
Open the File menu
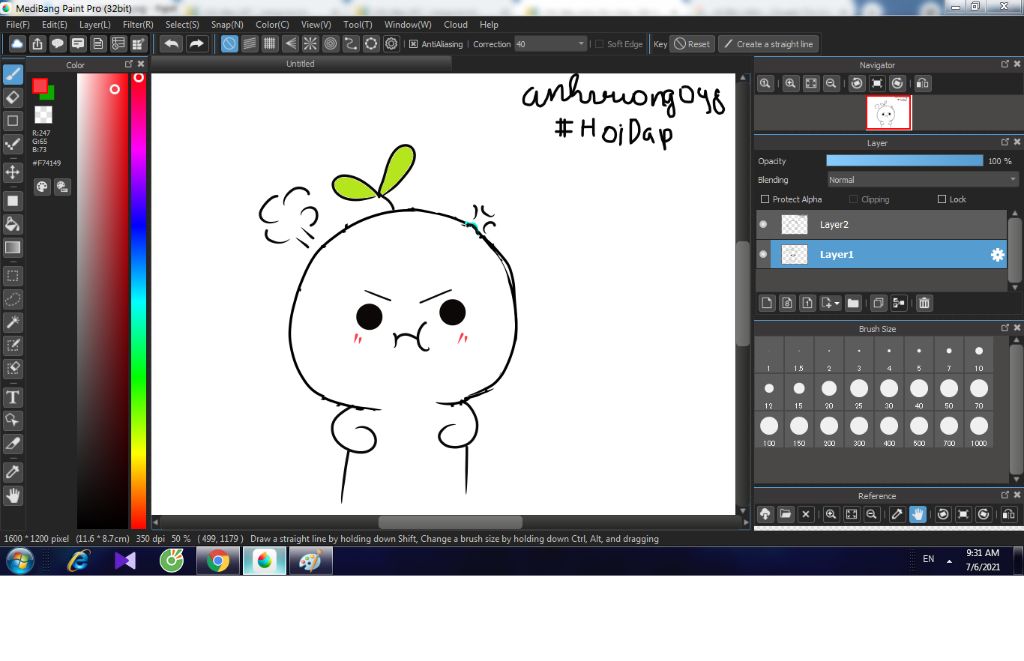[18, 24]
